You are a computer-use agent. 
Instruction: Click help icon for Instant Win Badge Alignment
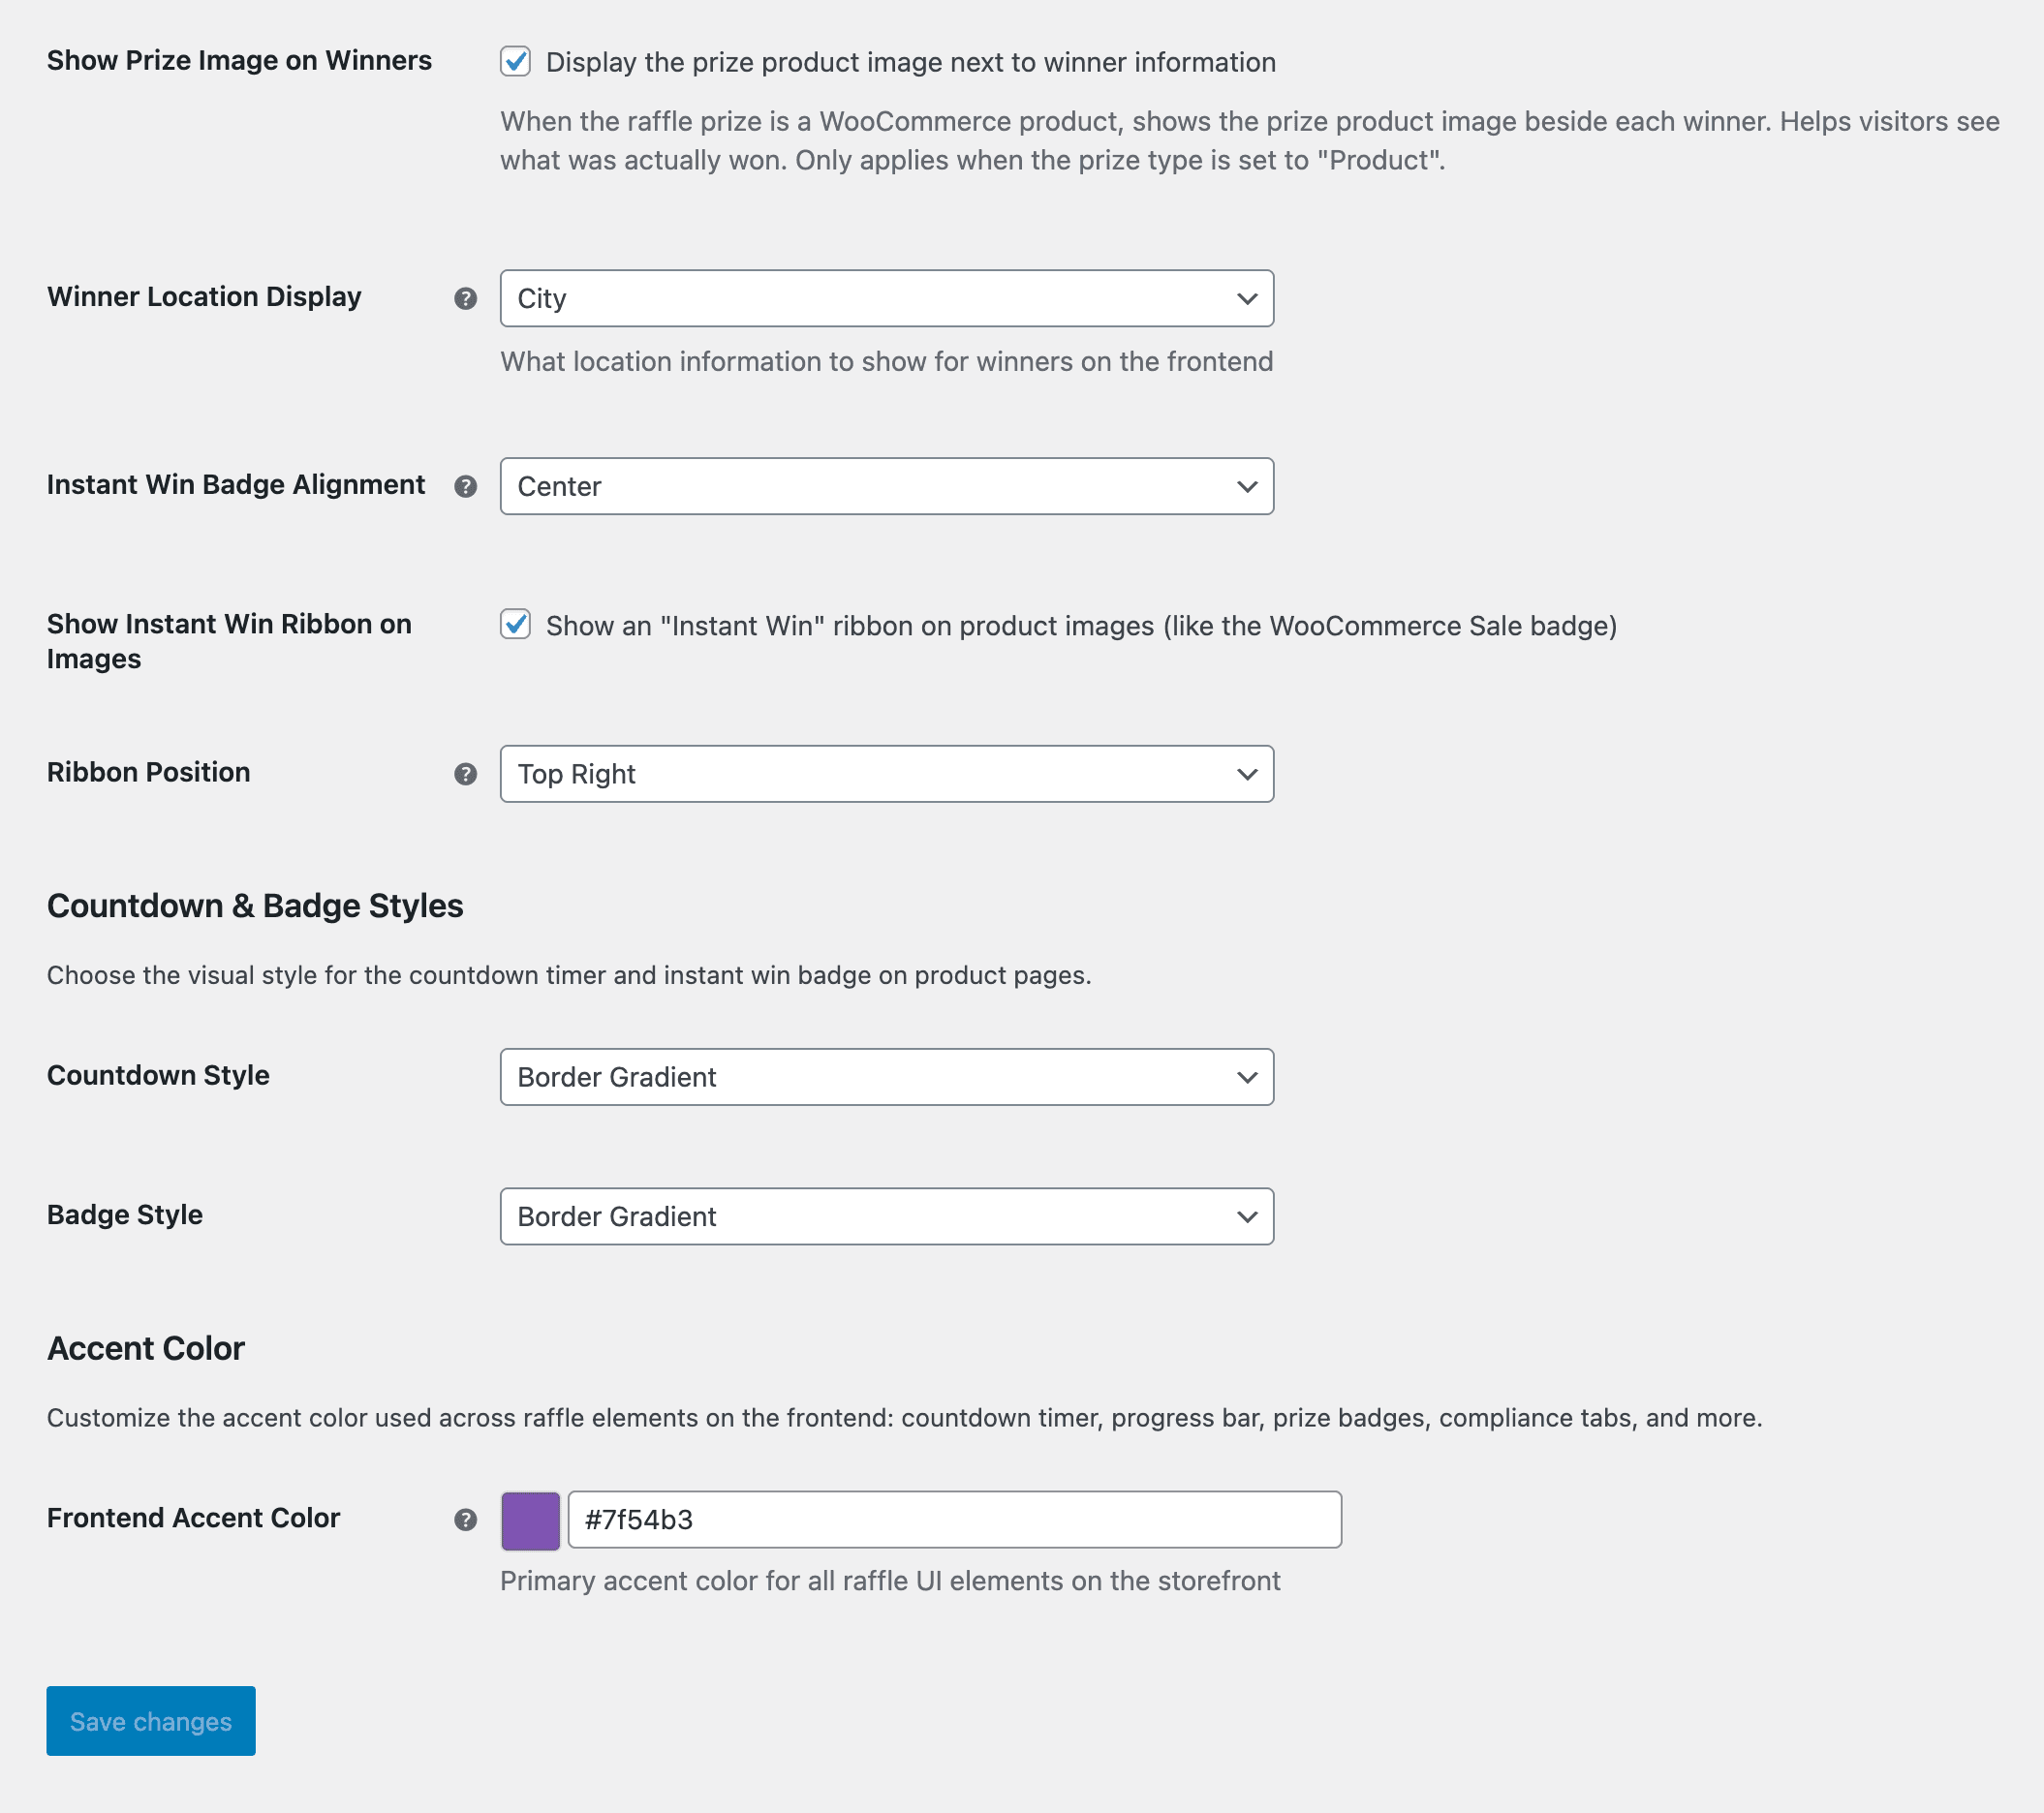point(465,486)
